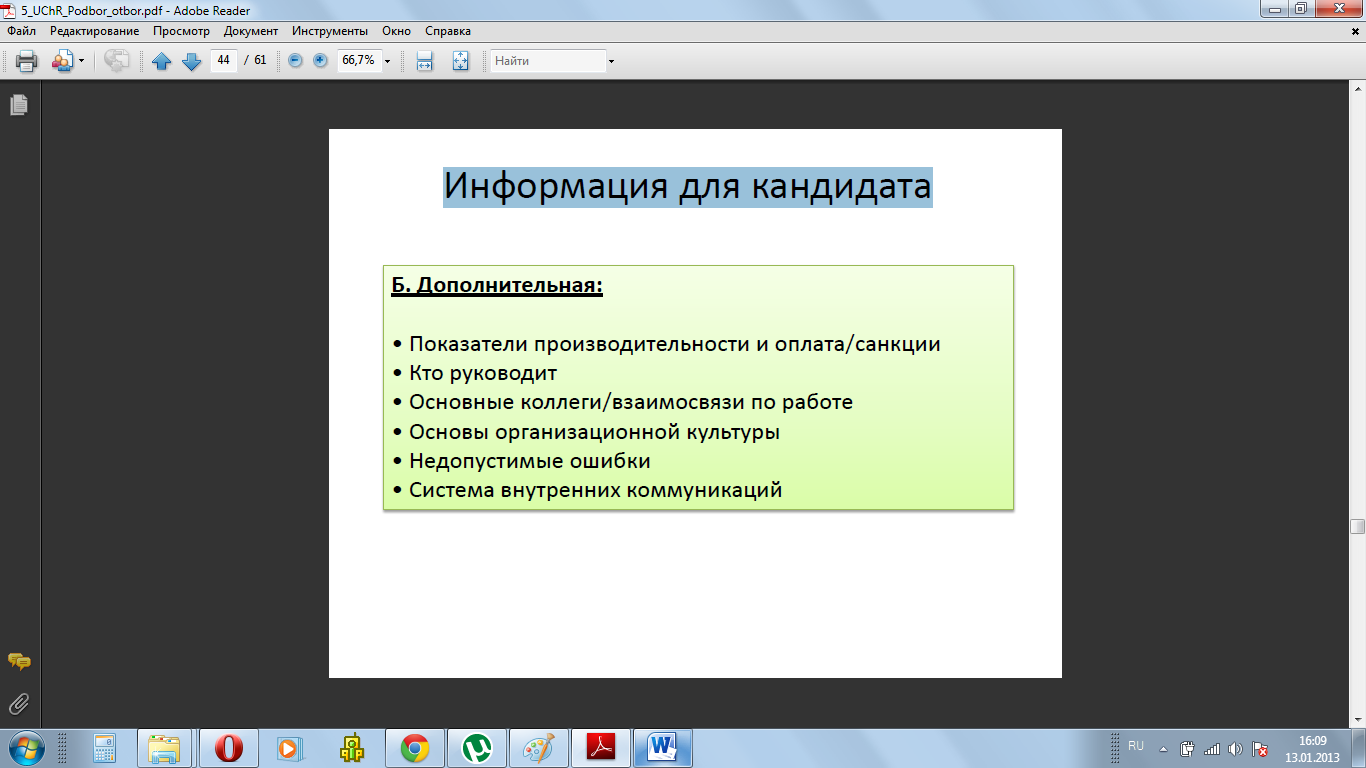Go to previous page with up arrow

click(162, 61)
